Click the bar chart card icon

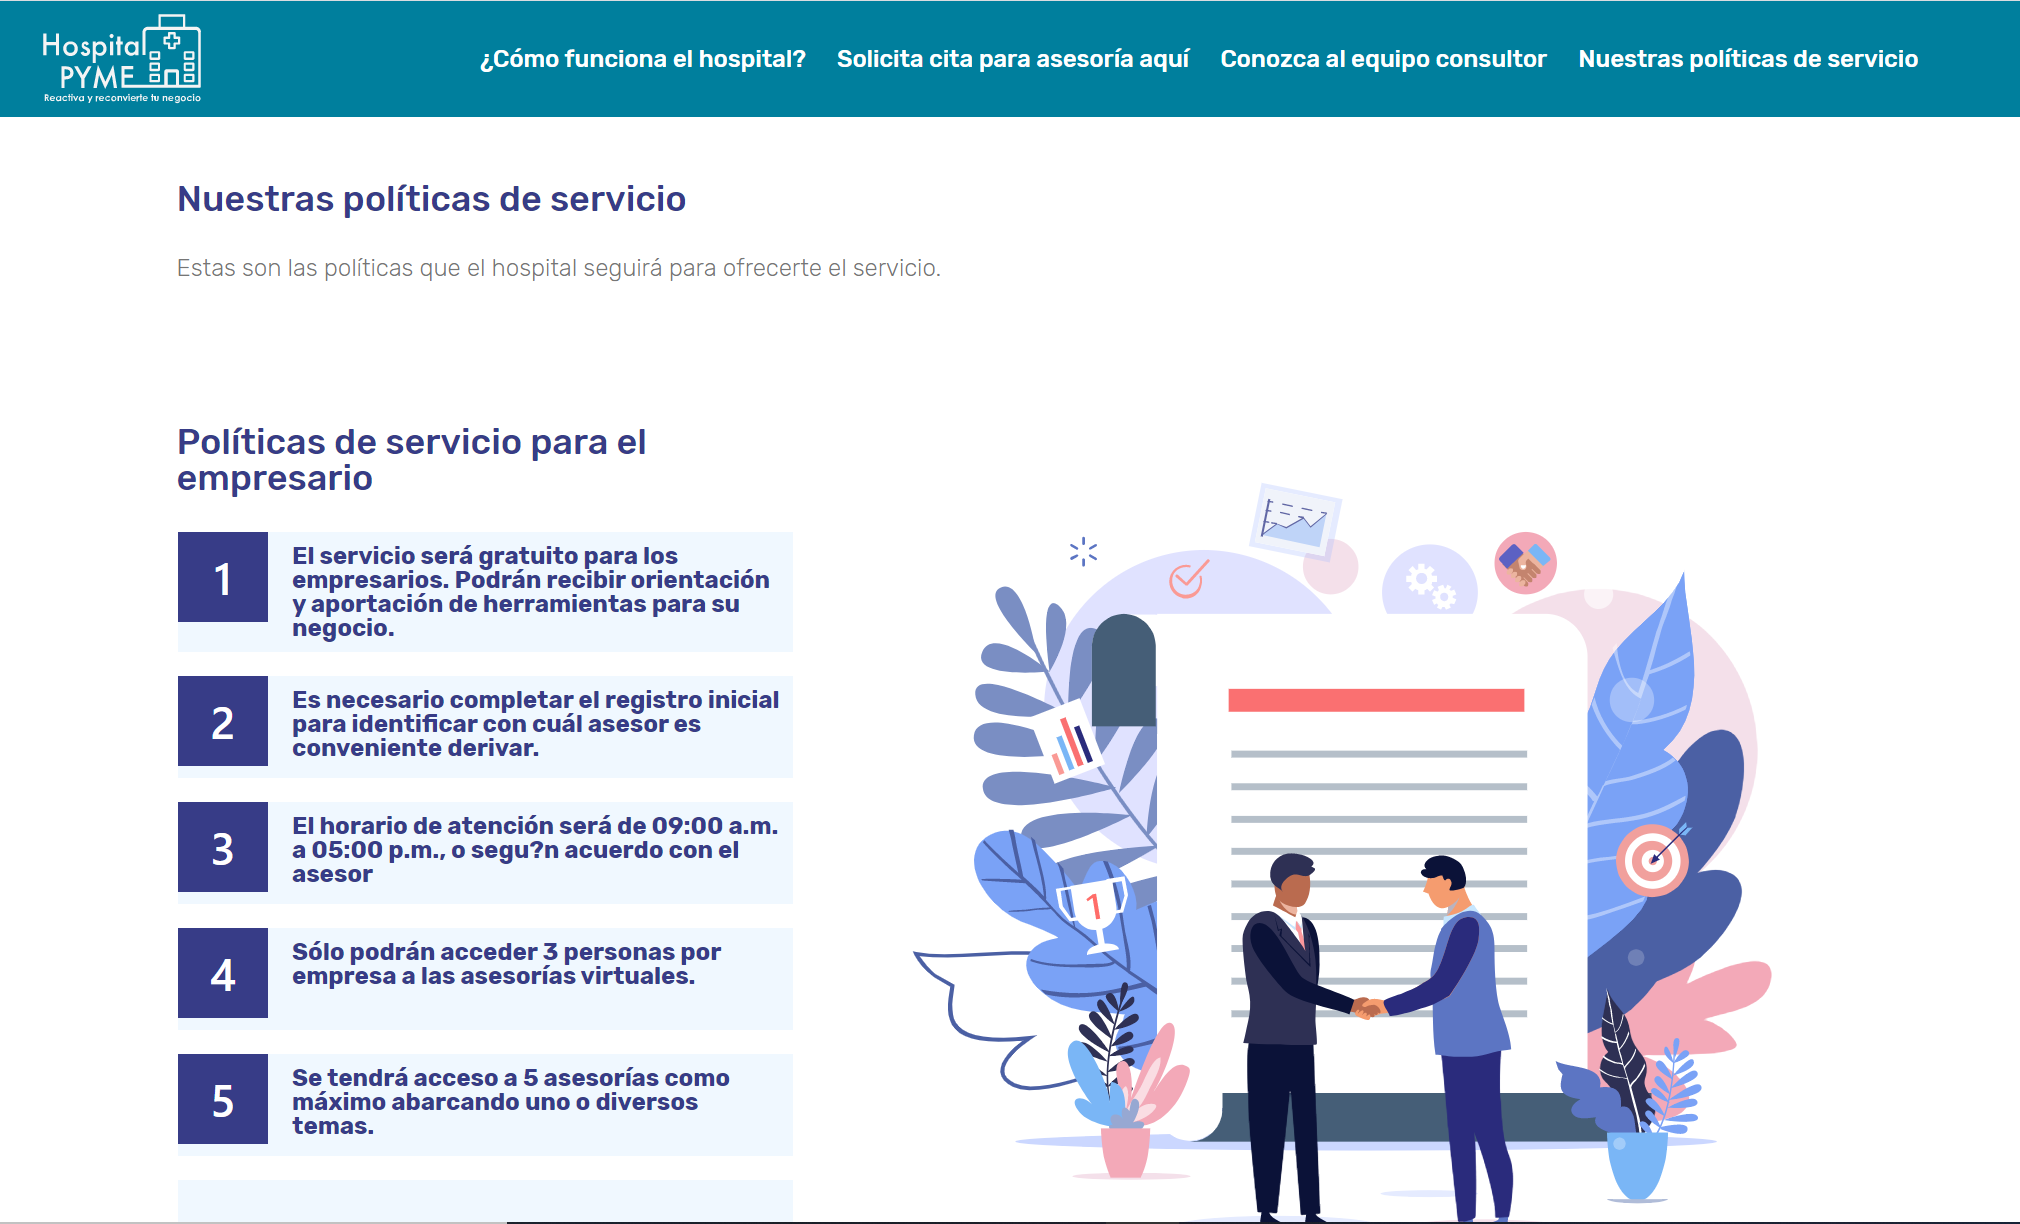(1072, 744)
